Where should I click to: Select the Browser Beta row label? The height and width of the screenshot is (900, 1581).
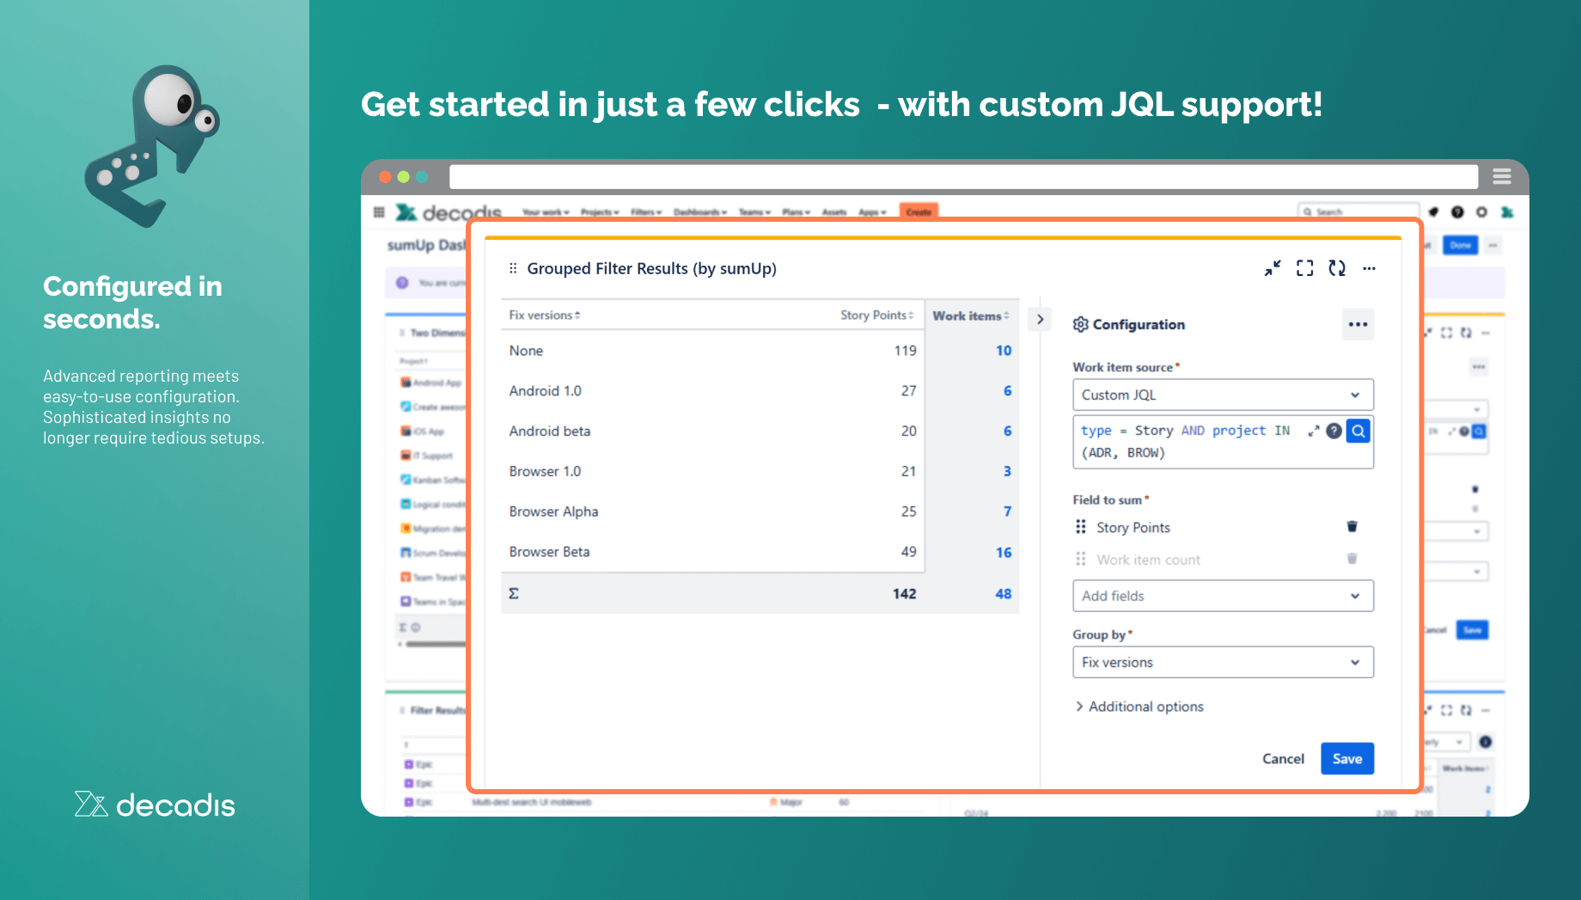tap(549, 552)
